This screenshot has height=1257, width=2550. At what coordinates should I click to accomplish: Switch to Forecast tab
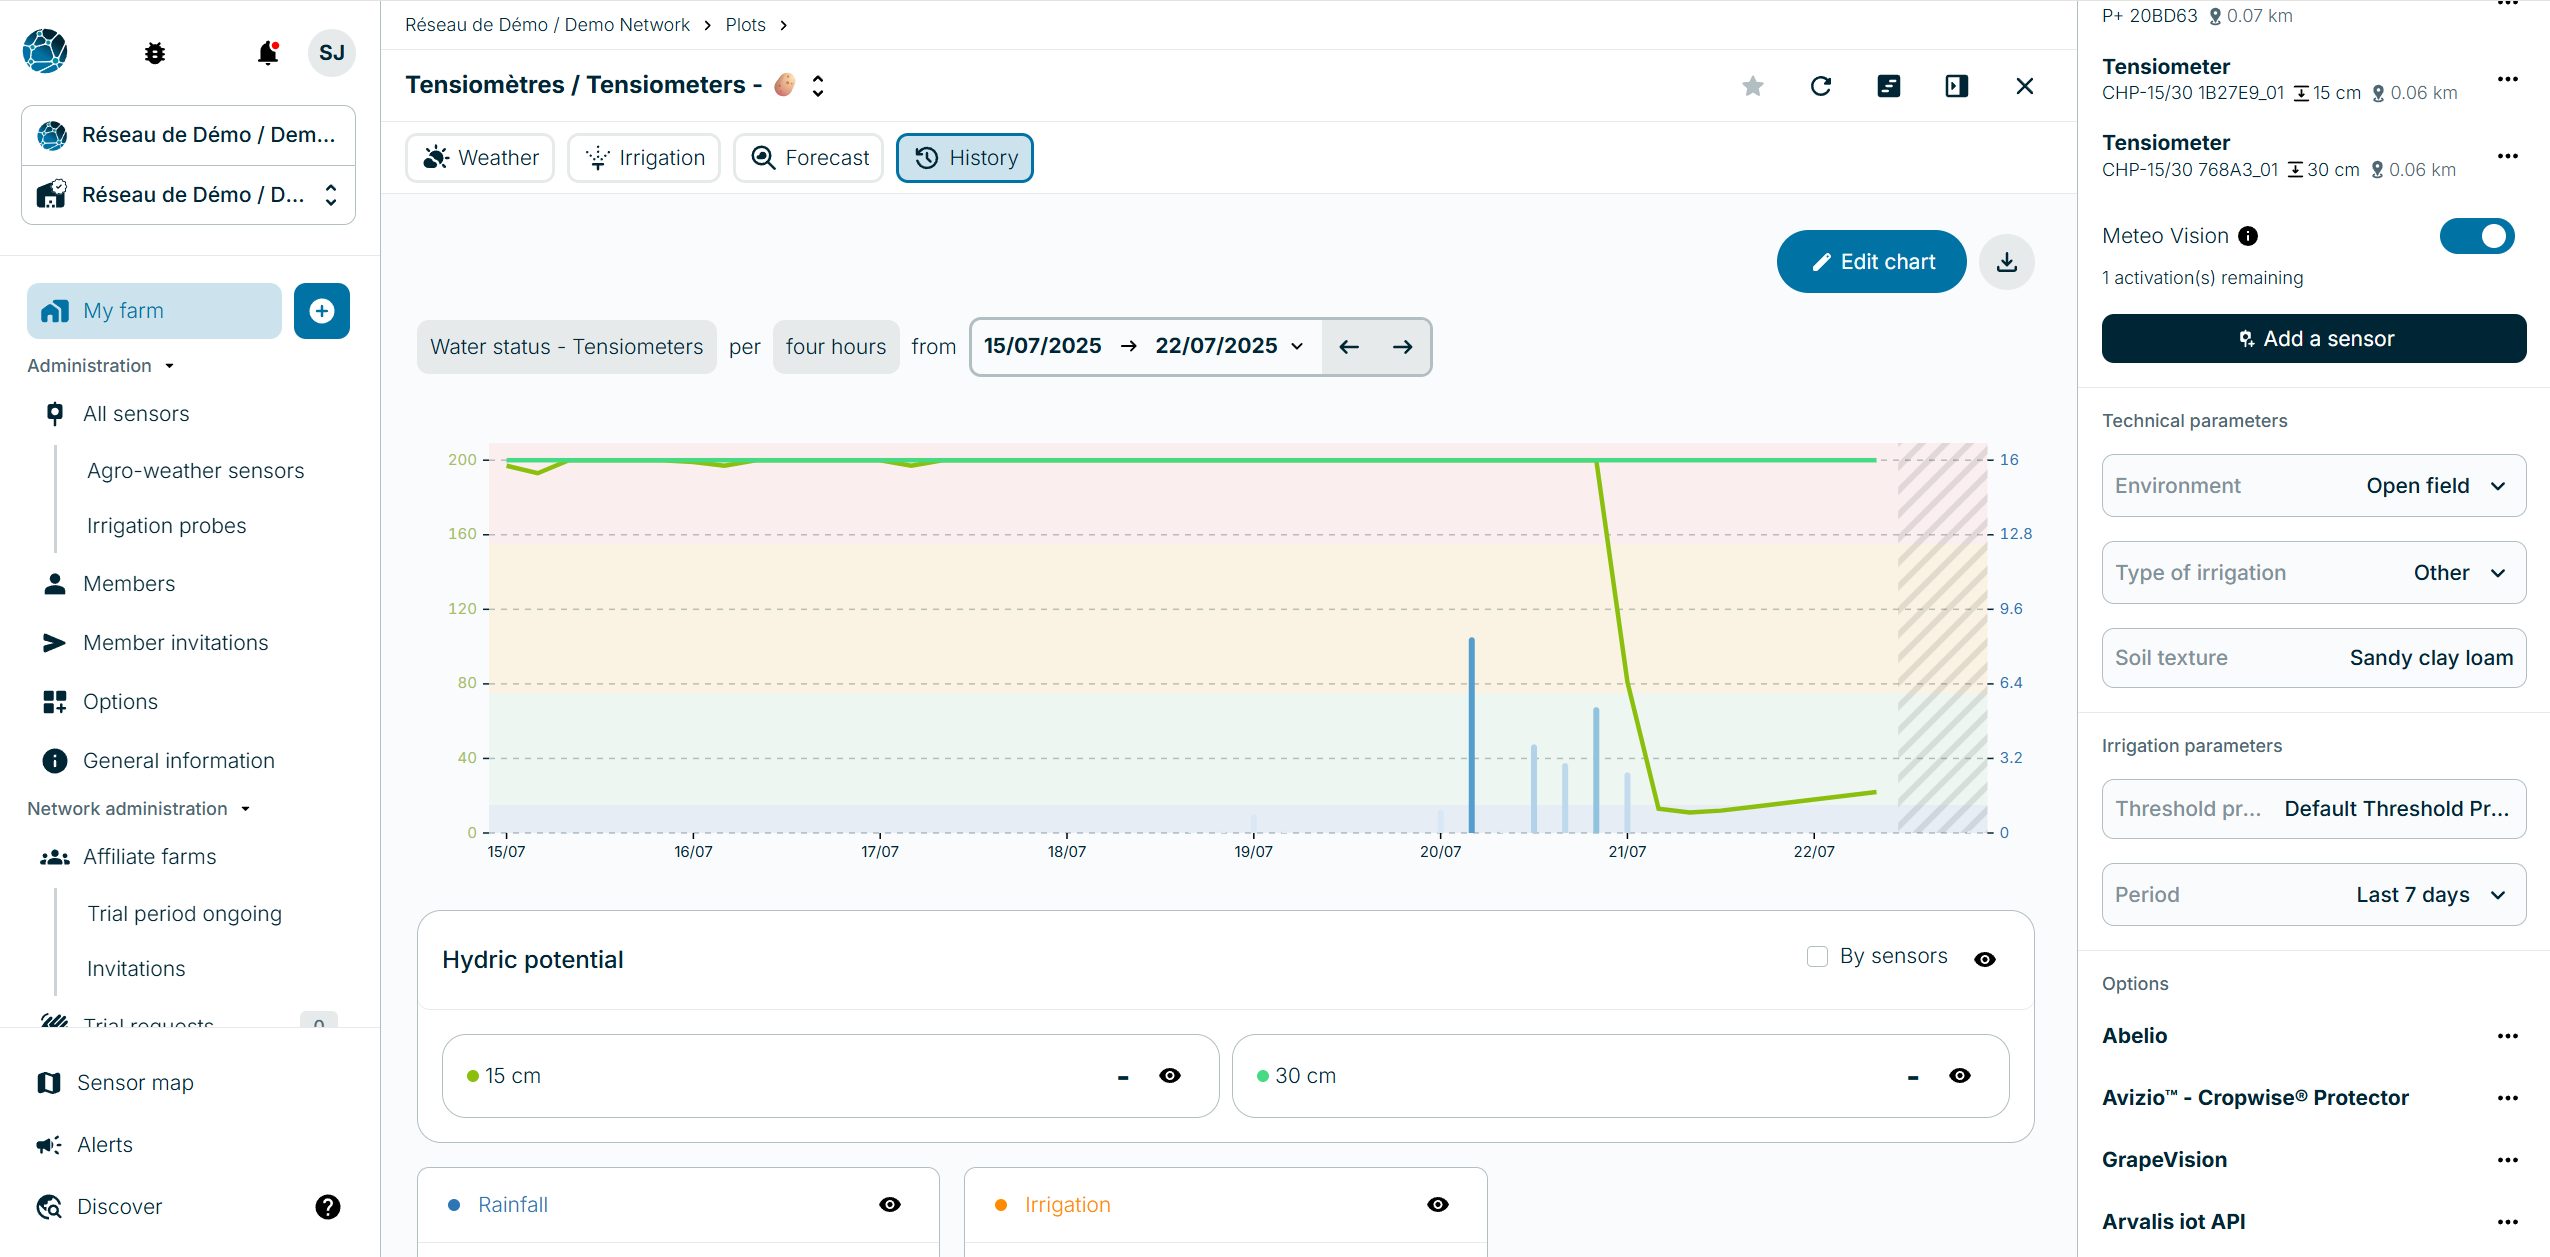pos(808,158)
